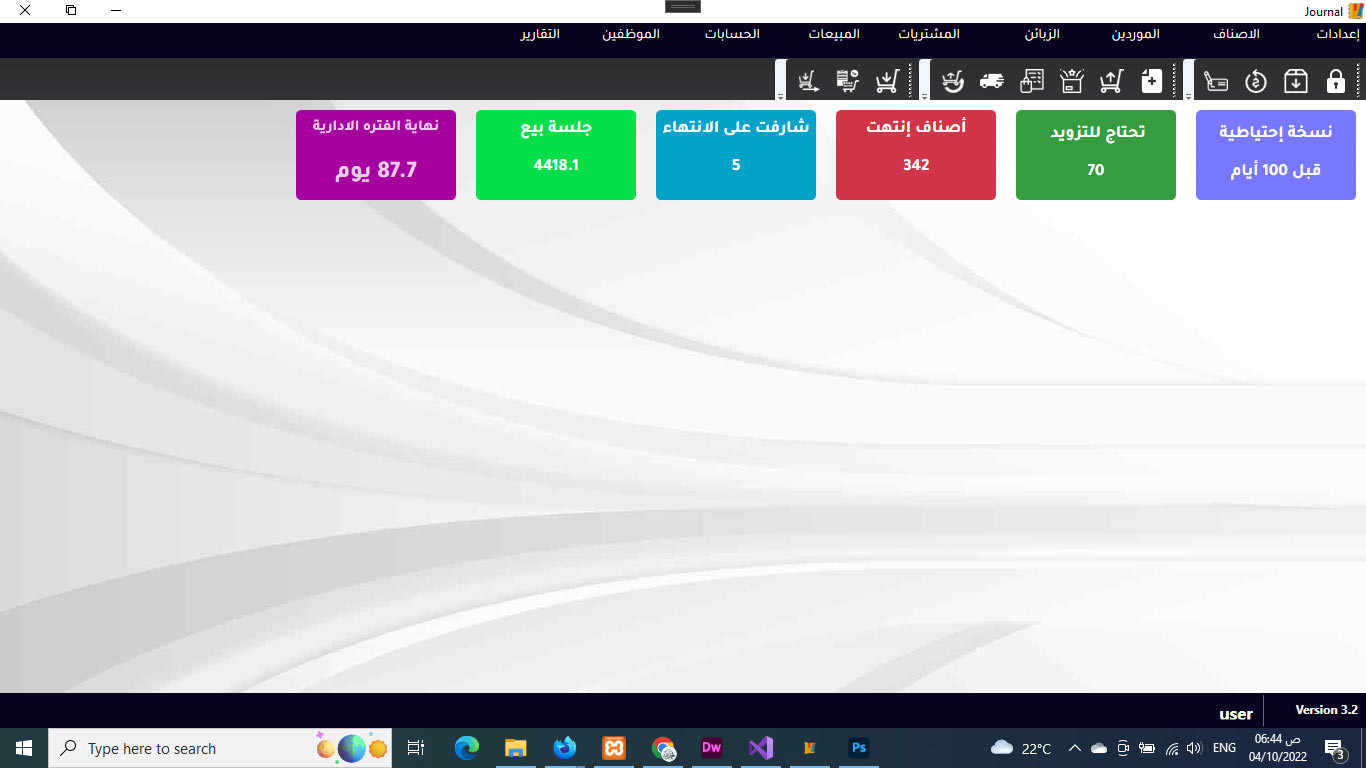Open Task View on the taskbar
Image resolution: width=1366 pixels, height=768 pixels.
click(x=416, y=748)
